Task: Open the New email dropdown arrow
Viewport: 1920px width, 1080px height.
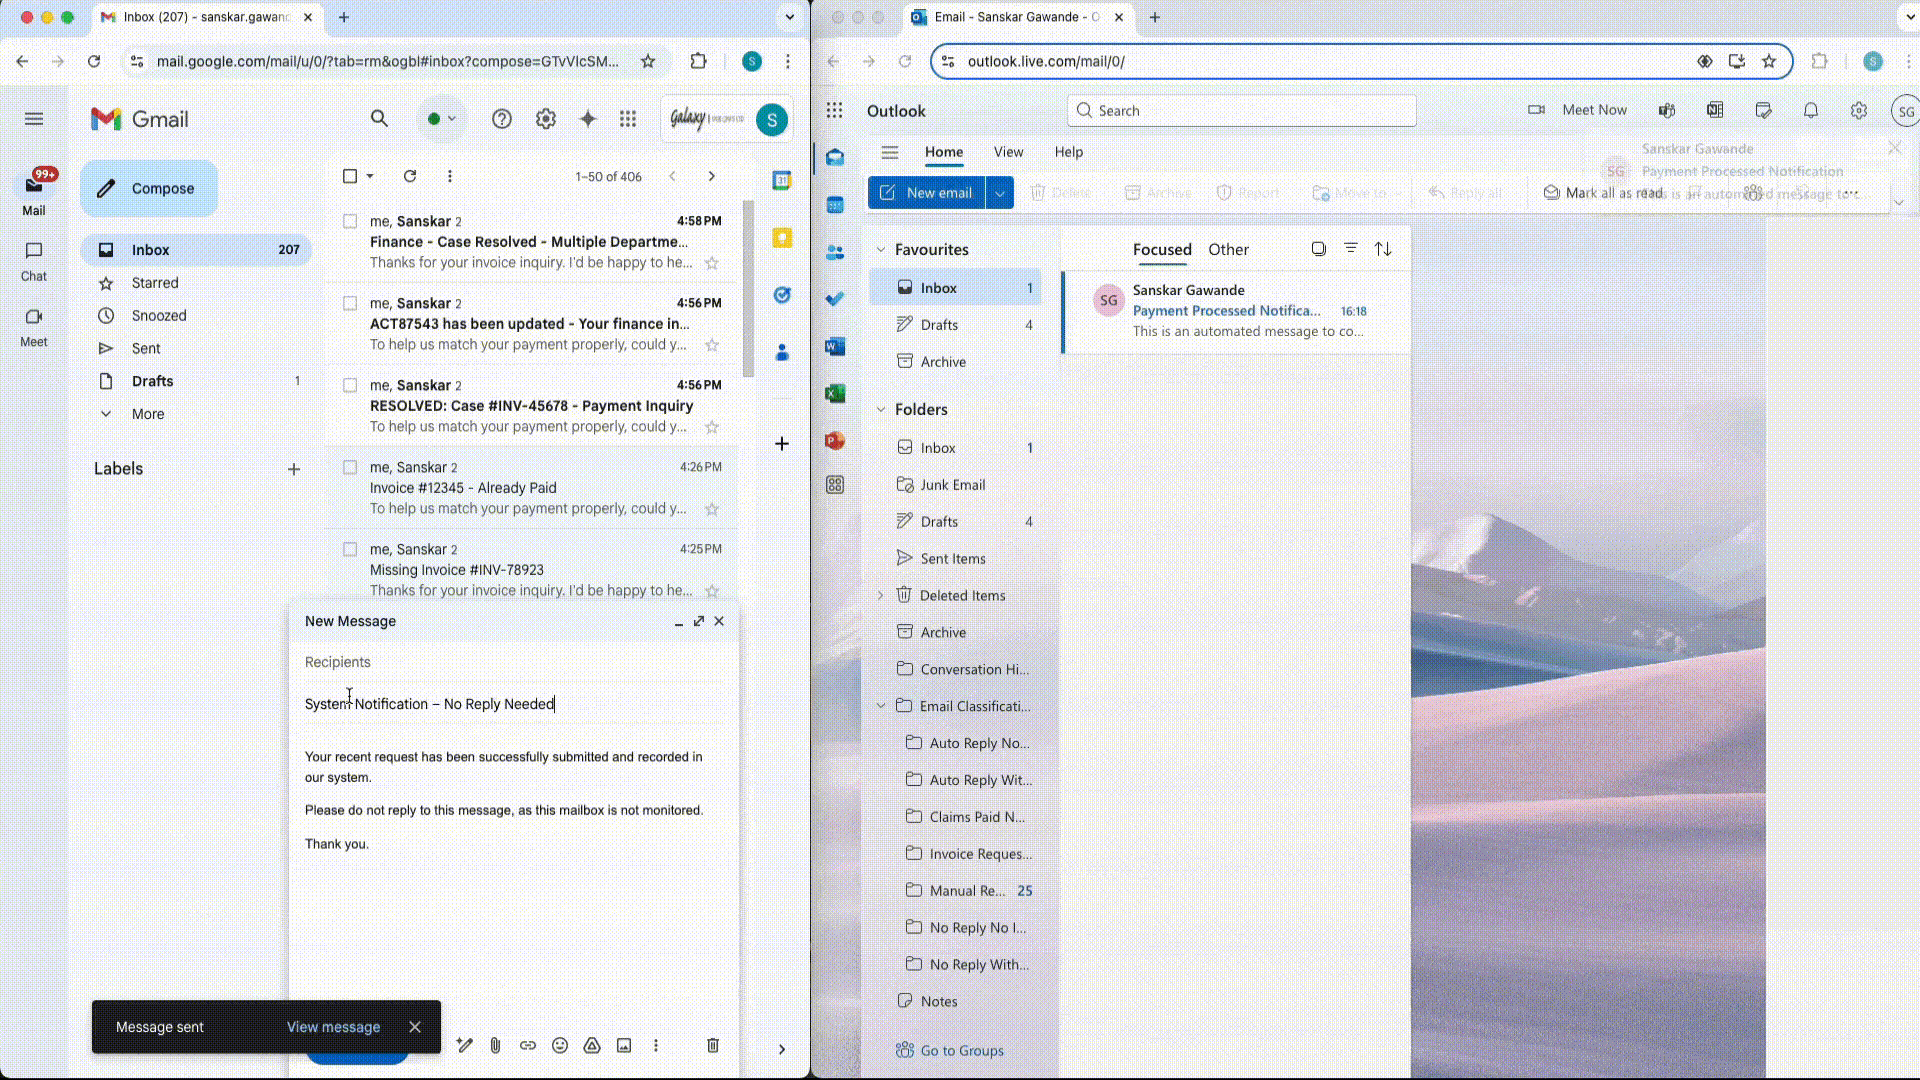Action: (x=999, y=193)
